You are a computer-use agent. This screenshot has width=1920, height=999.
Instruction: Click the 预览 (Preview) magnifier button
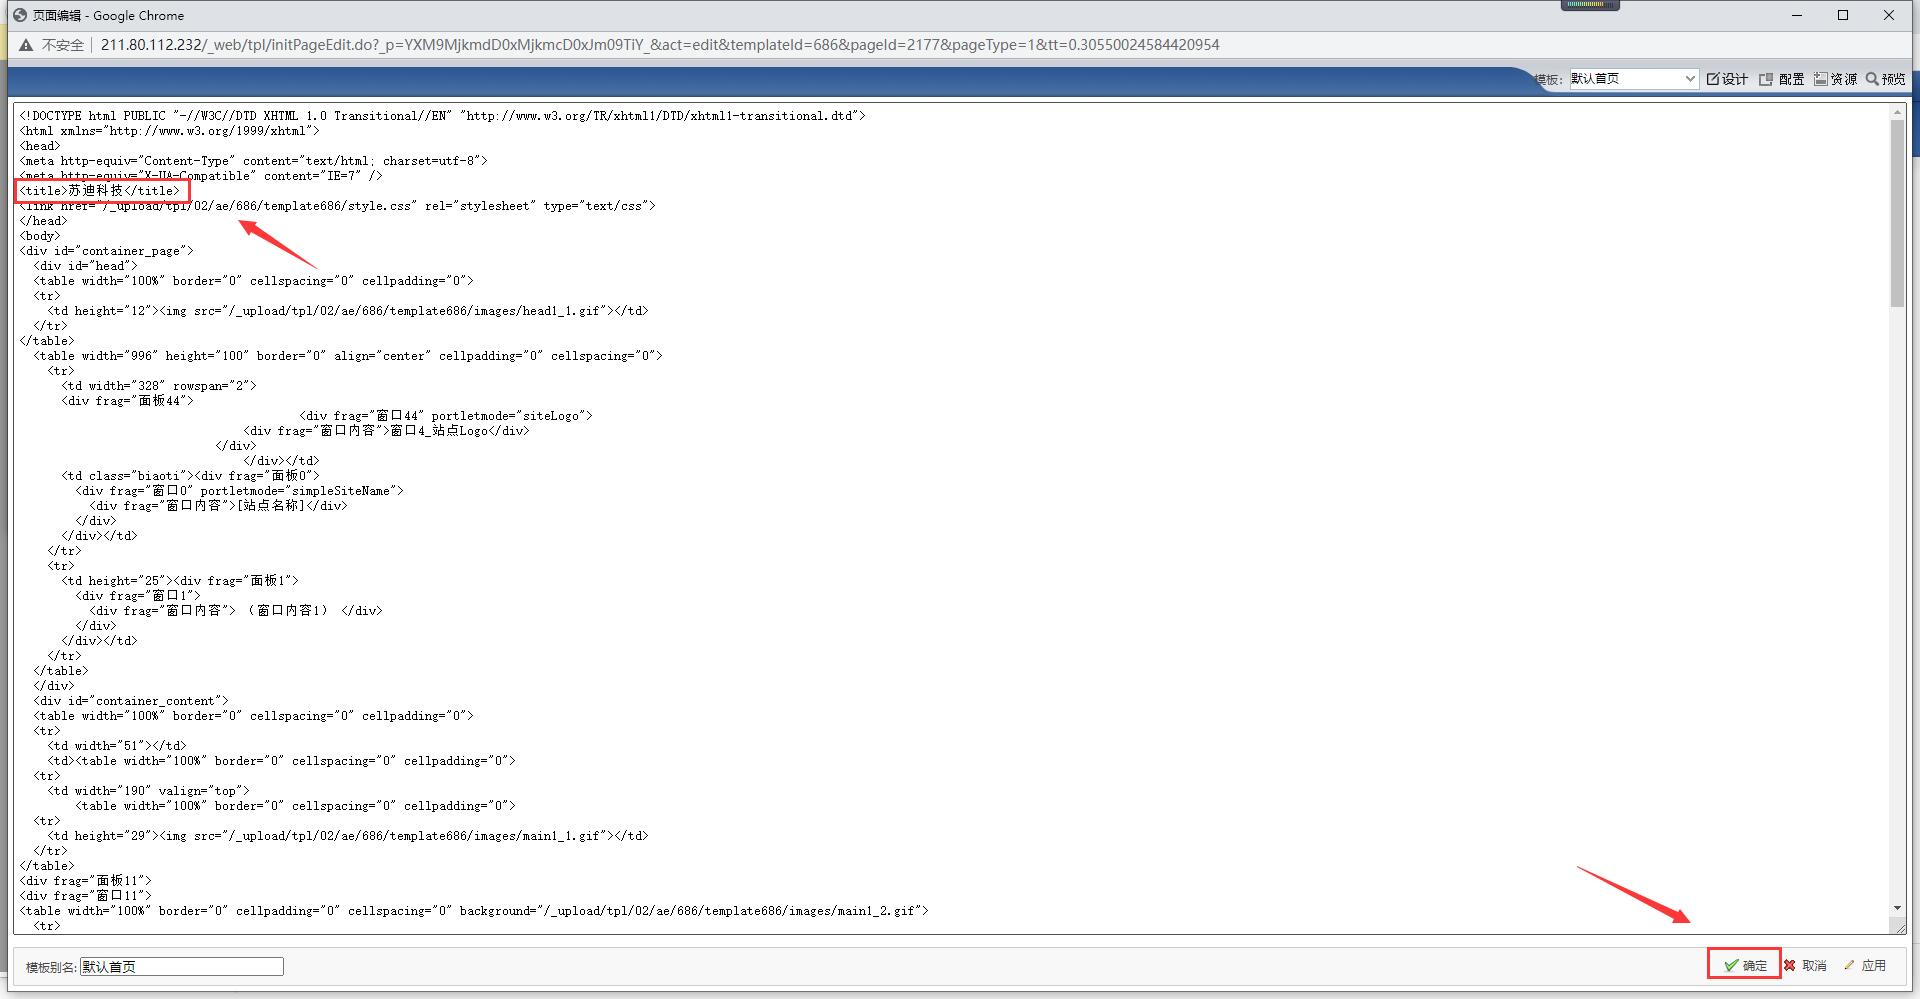(1885, 79)
